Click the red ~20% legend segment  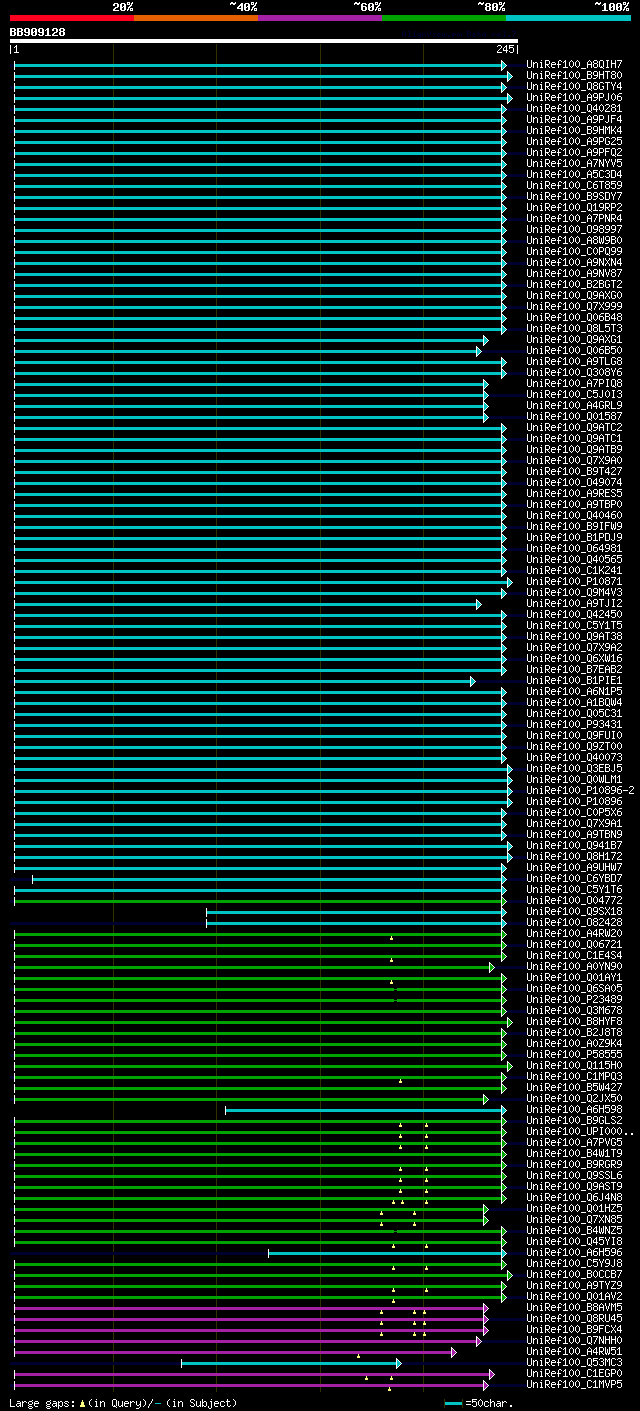click(x=72, y=17)
